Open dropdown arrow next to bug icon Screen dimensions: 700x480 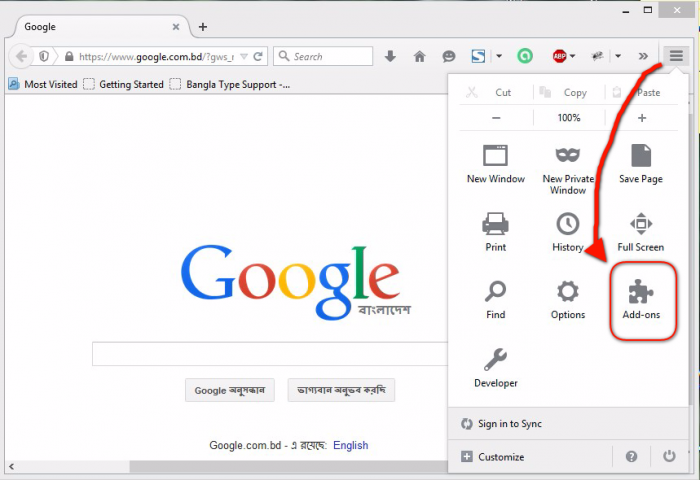618,56
